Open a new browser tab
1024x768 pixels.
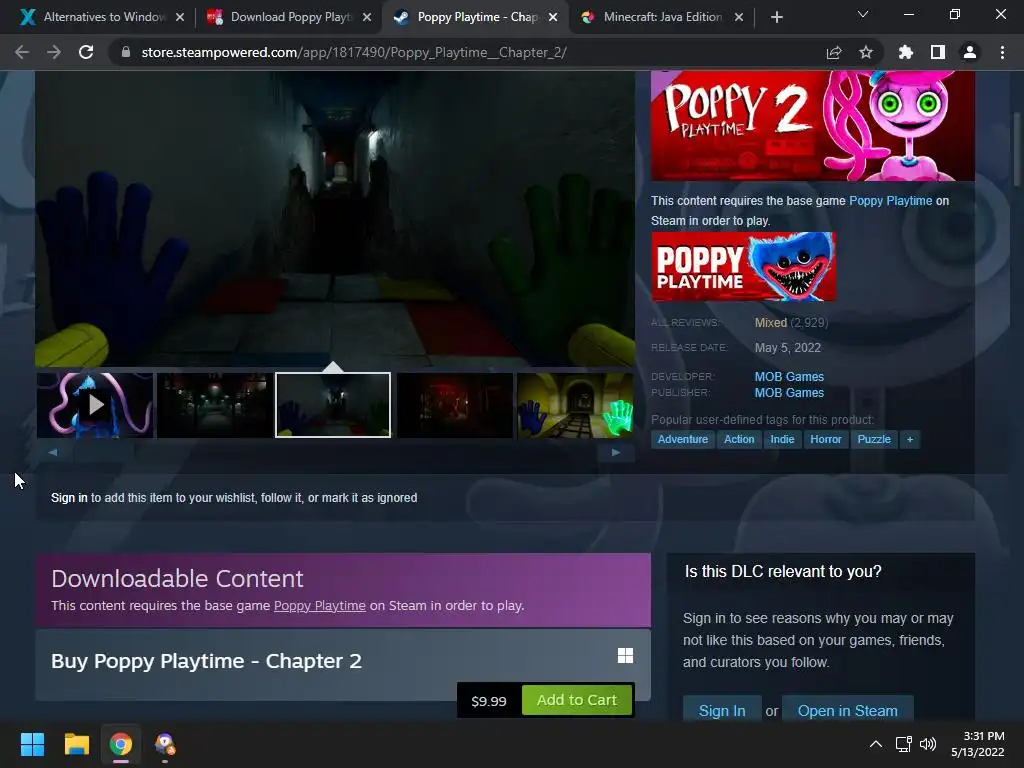pyautogui.click(x=776, y=17)
